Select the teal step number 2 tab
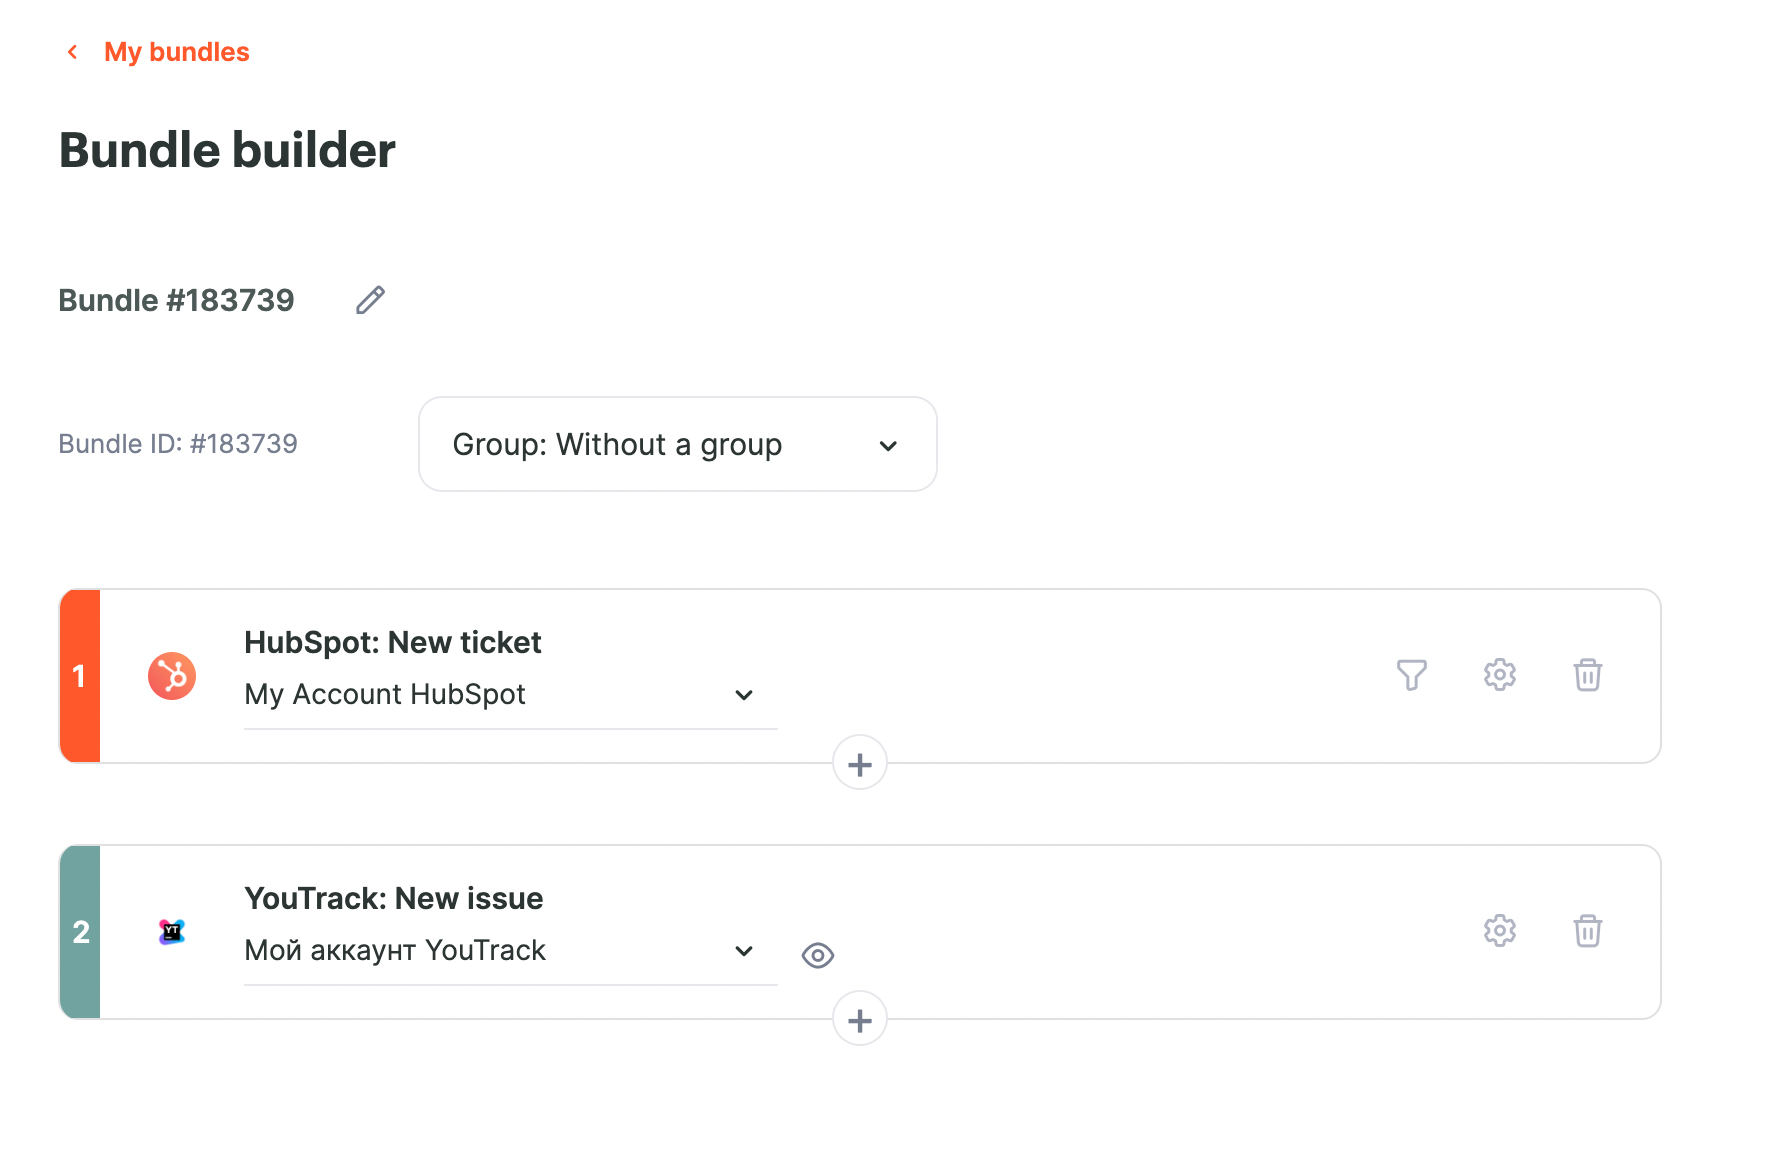This screenshot has width=1768, height=1166. tap(80, 932)
